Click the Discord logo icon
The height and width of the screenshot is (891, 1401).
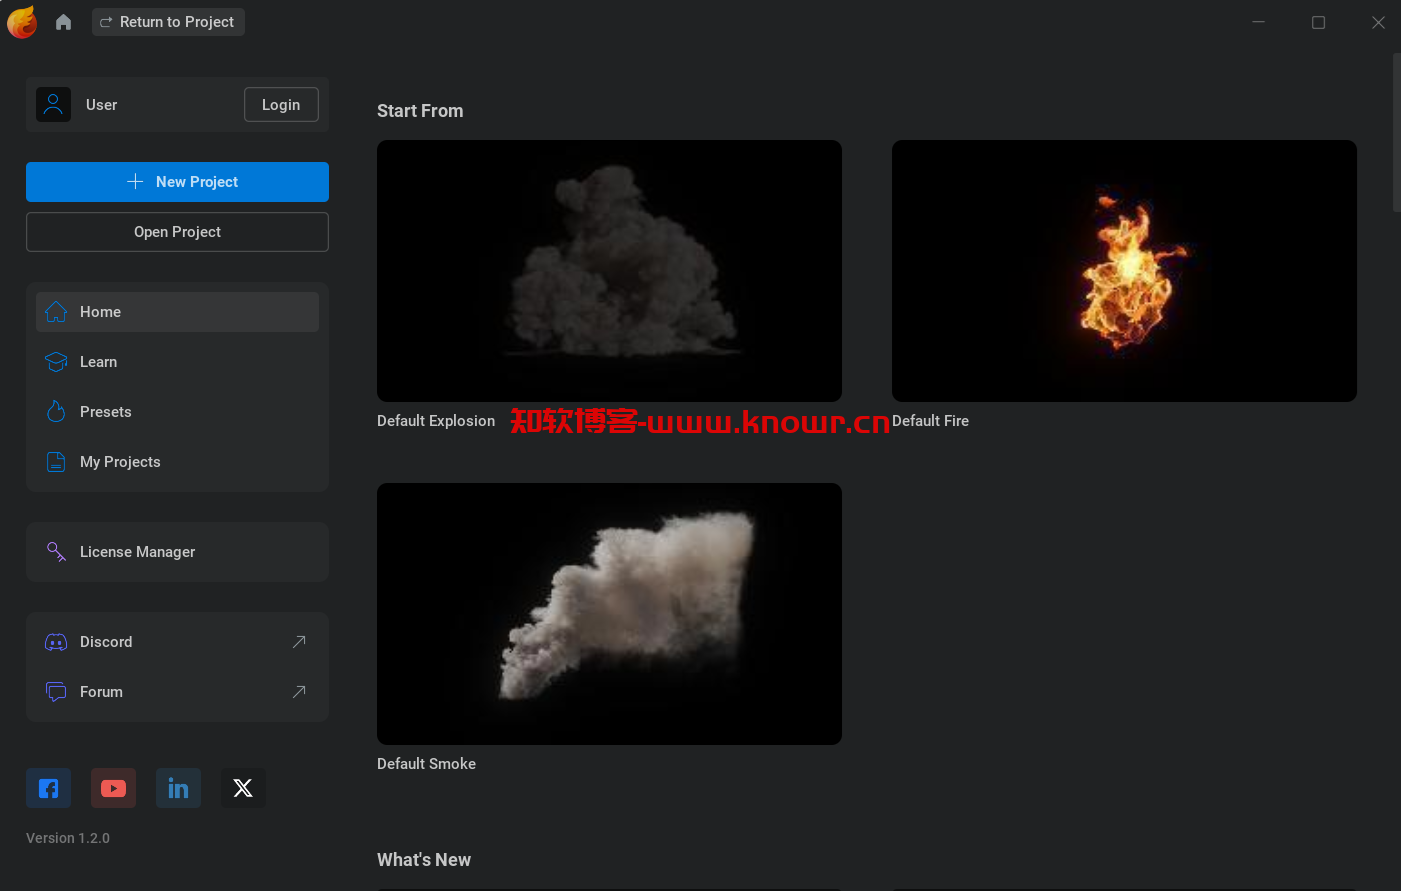56,642
